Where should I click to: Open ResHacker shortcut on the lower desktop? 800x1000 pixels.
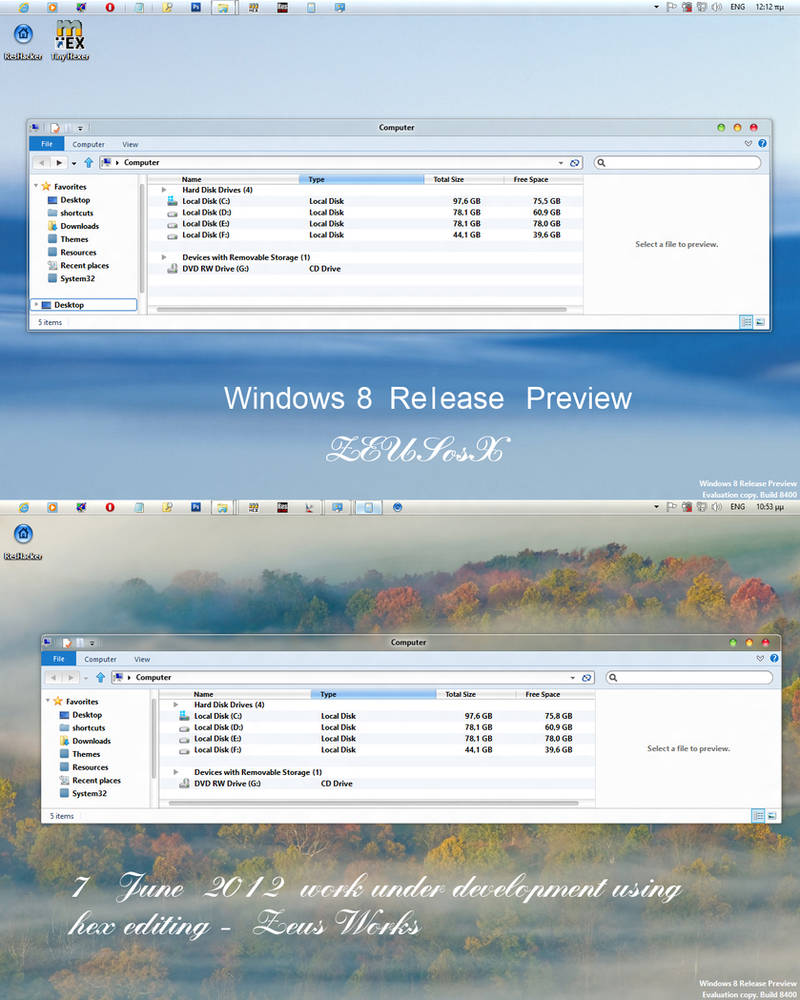coord(23,541)
